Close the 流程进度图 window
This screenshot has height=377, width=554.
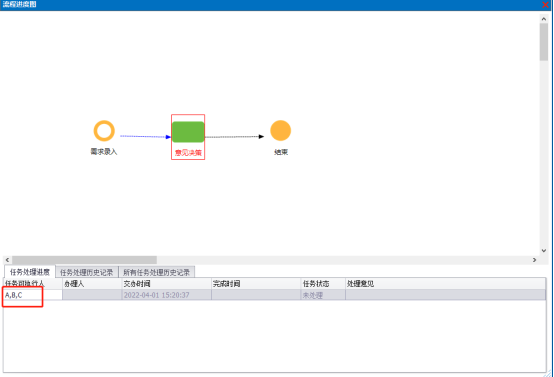(x=546, y=5)
